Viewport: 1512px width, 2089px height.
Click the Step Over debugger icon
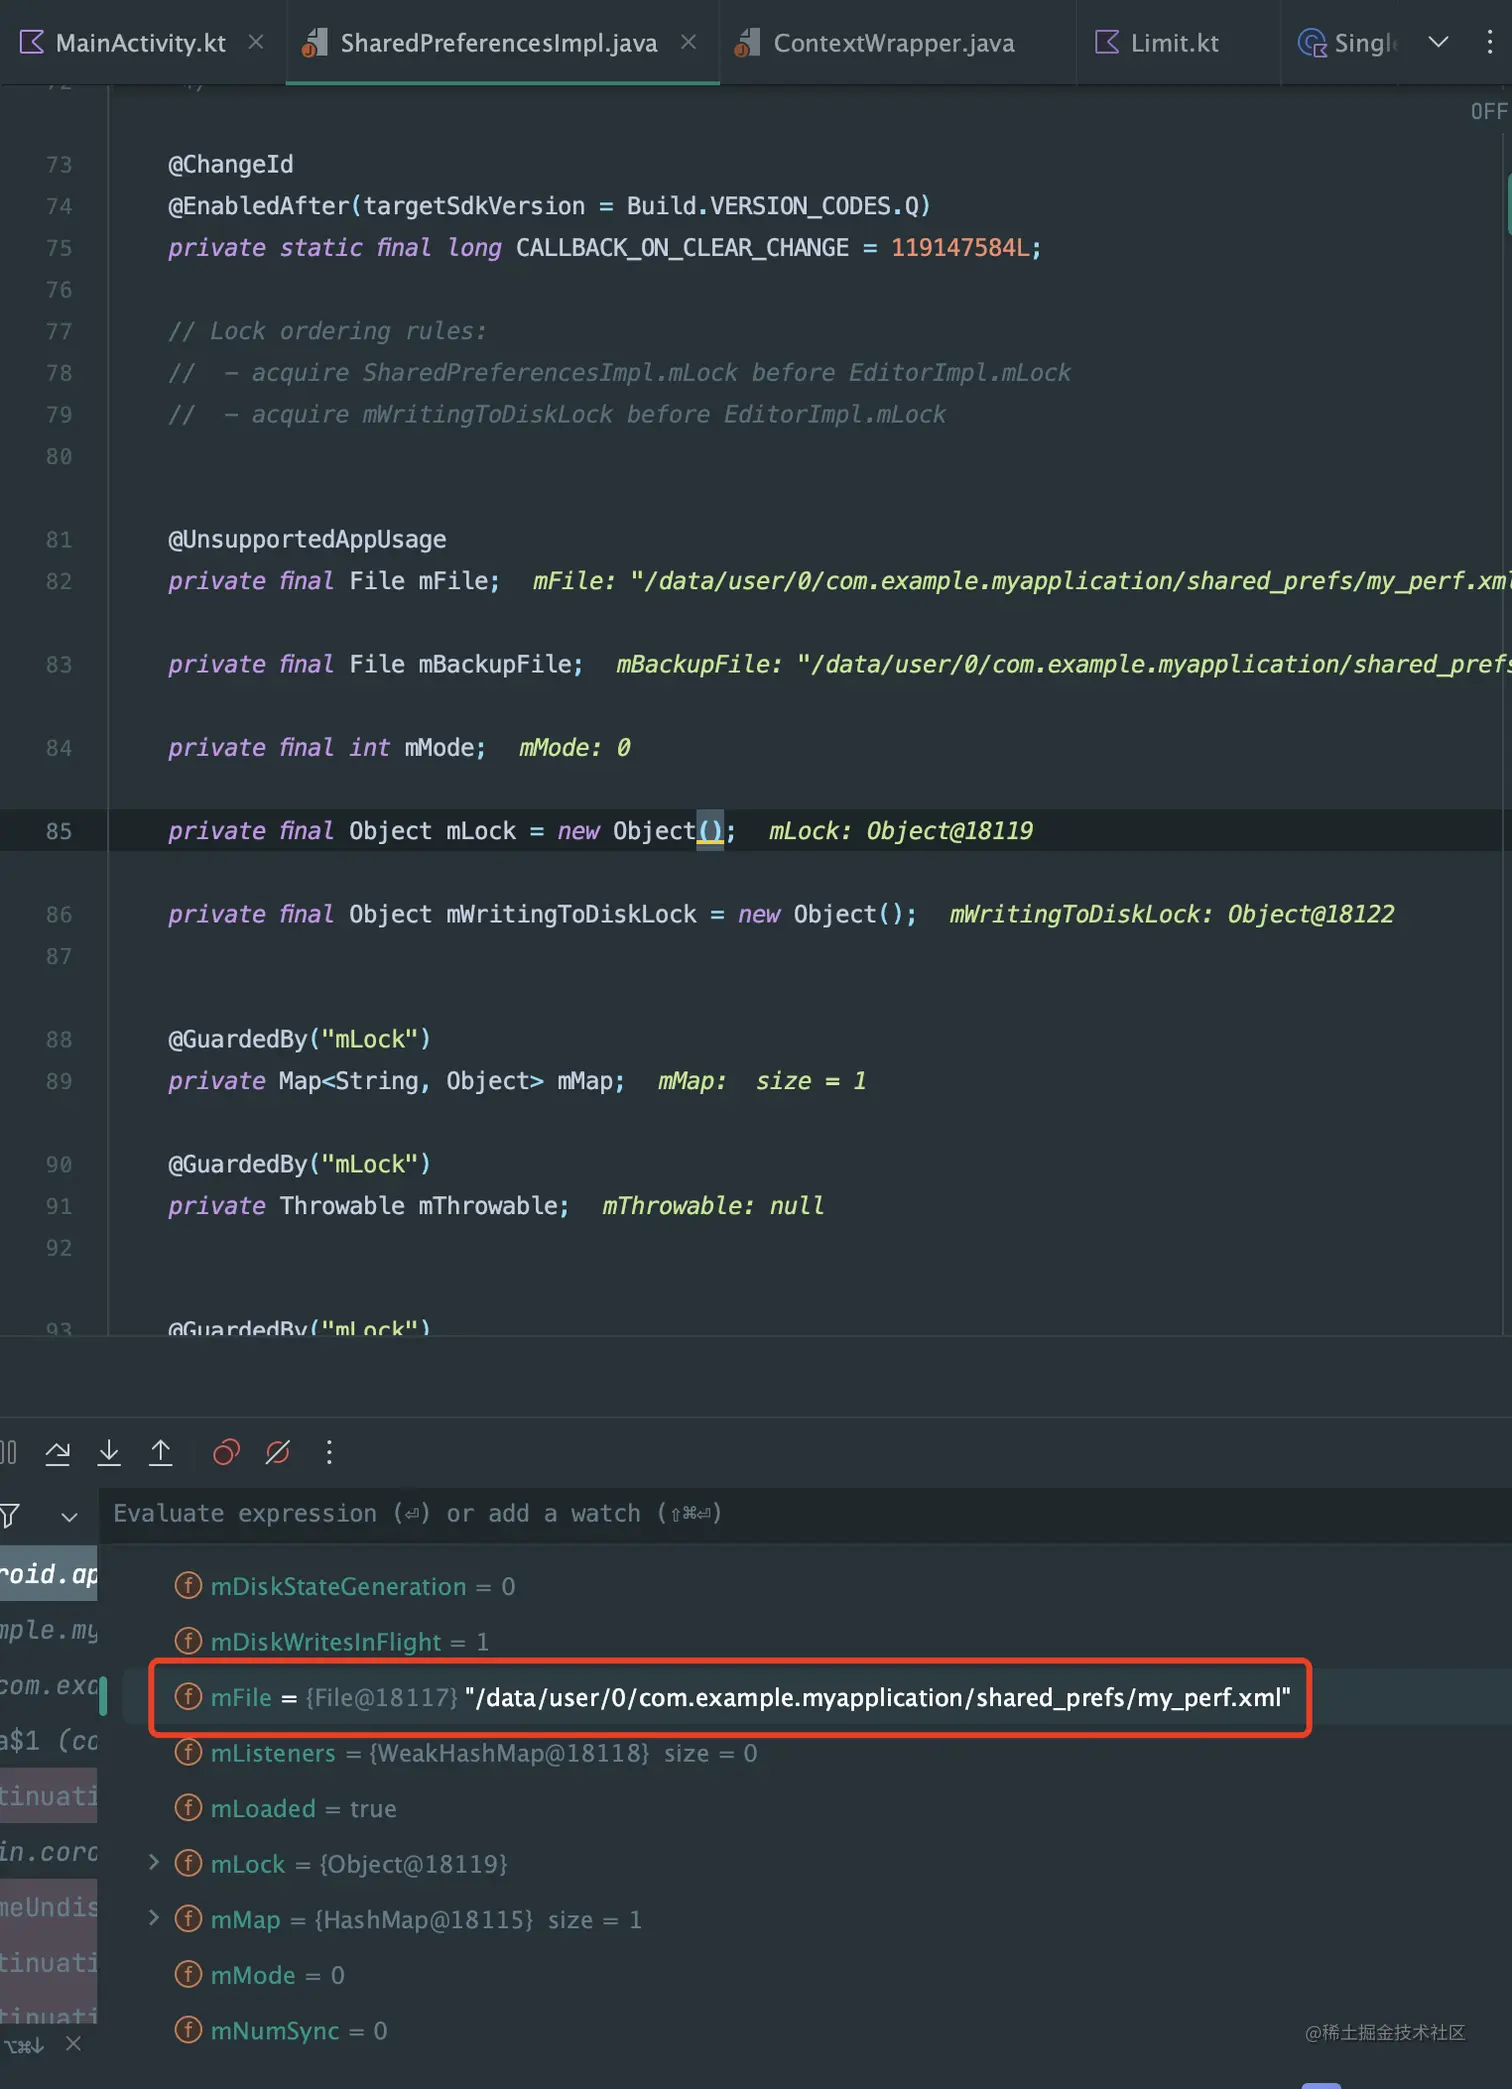tap(58, 1452)
